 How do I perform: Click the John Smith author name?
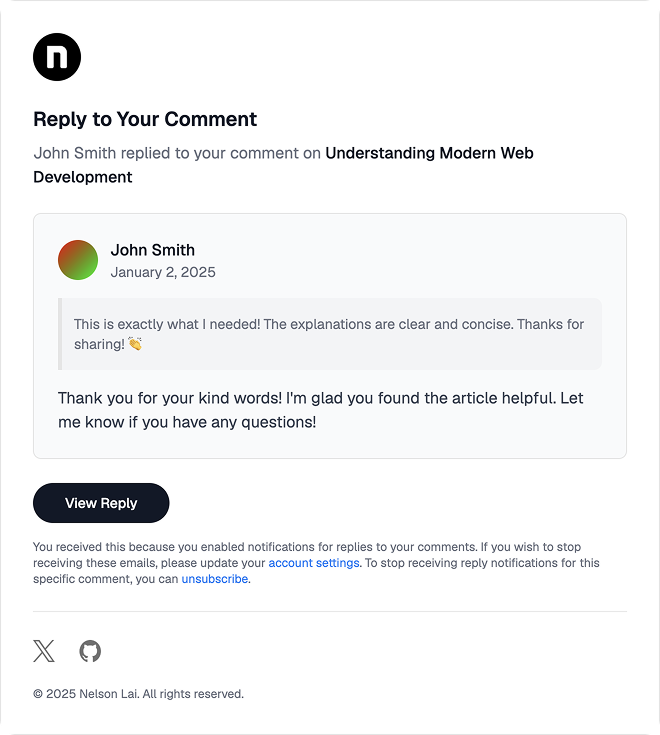(152, 250)
